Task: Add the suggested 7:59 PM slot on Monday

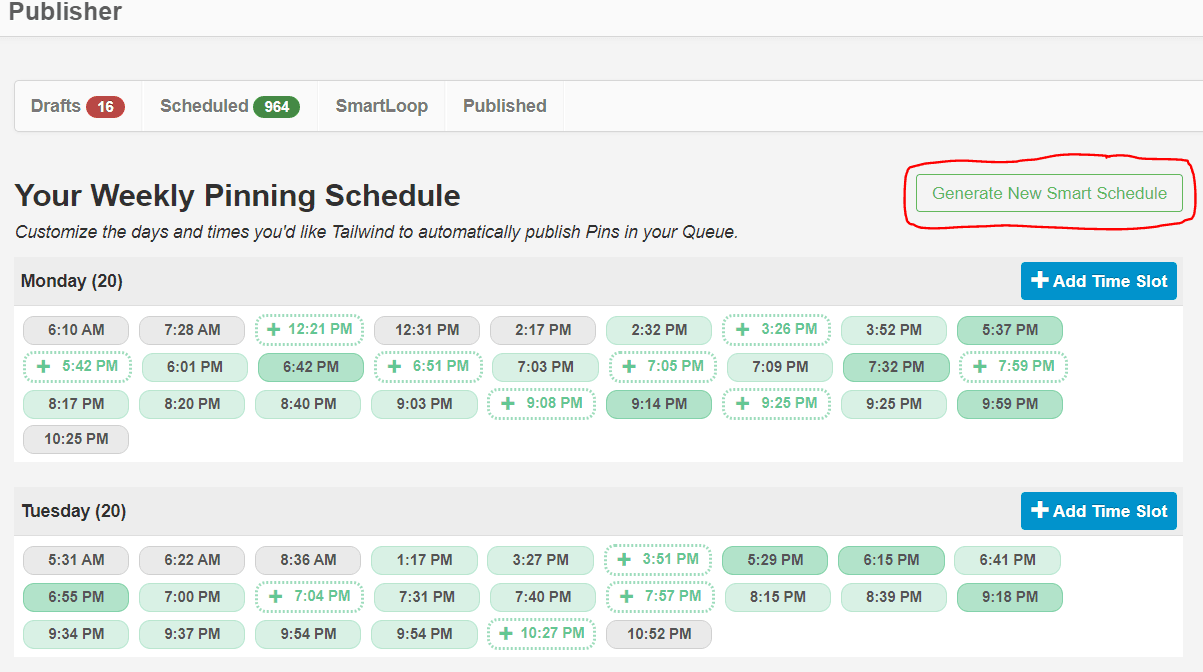Action: click(x=1014, y=367)
